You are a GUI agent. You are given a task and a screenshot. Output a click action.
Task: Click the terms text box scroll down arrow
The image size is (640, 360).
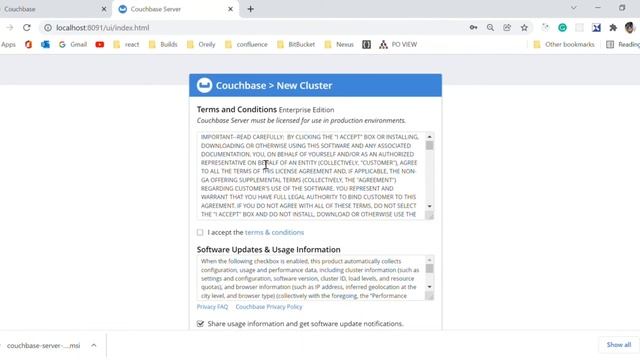coord(429,206)
